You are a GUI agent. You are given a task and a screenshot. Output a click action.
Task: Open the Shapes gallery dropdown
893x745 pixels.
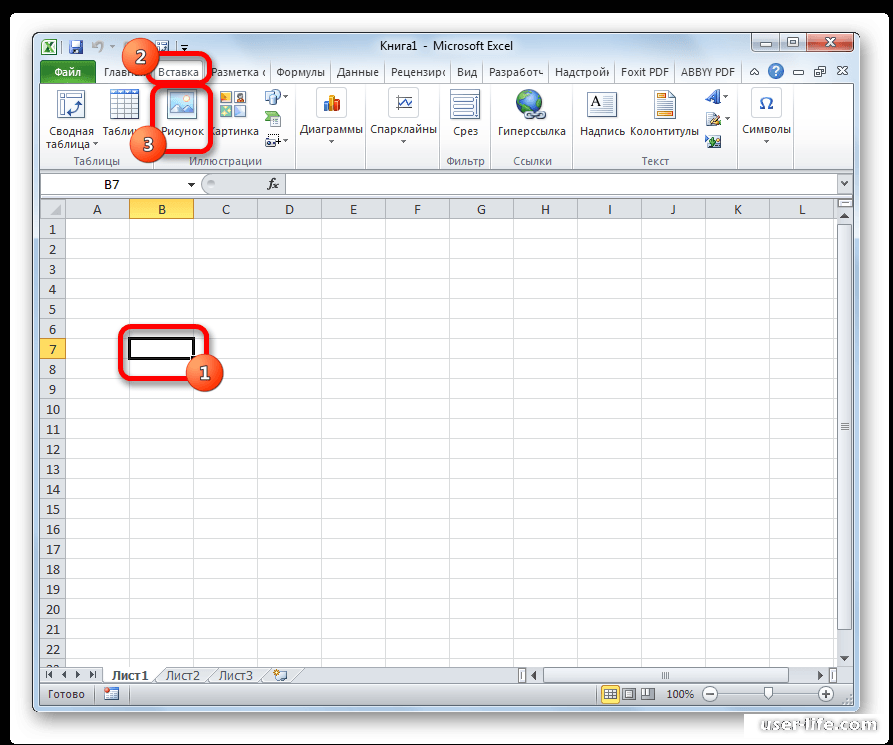[x=276, y=97]
